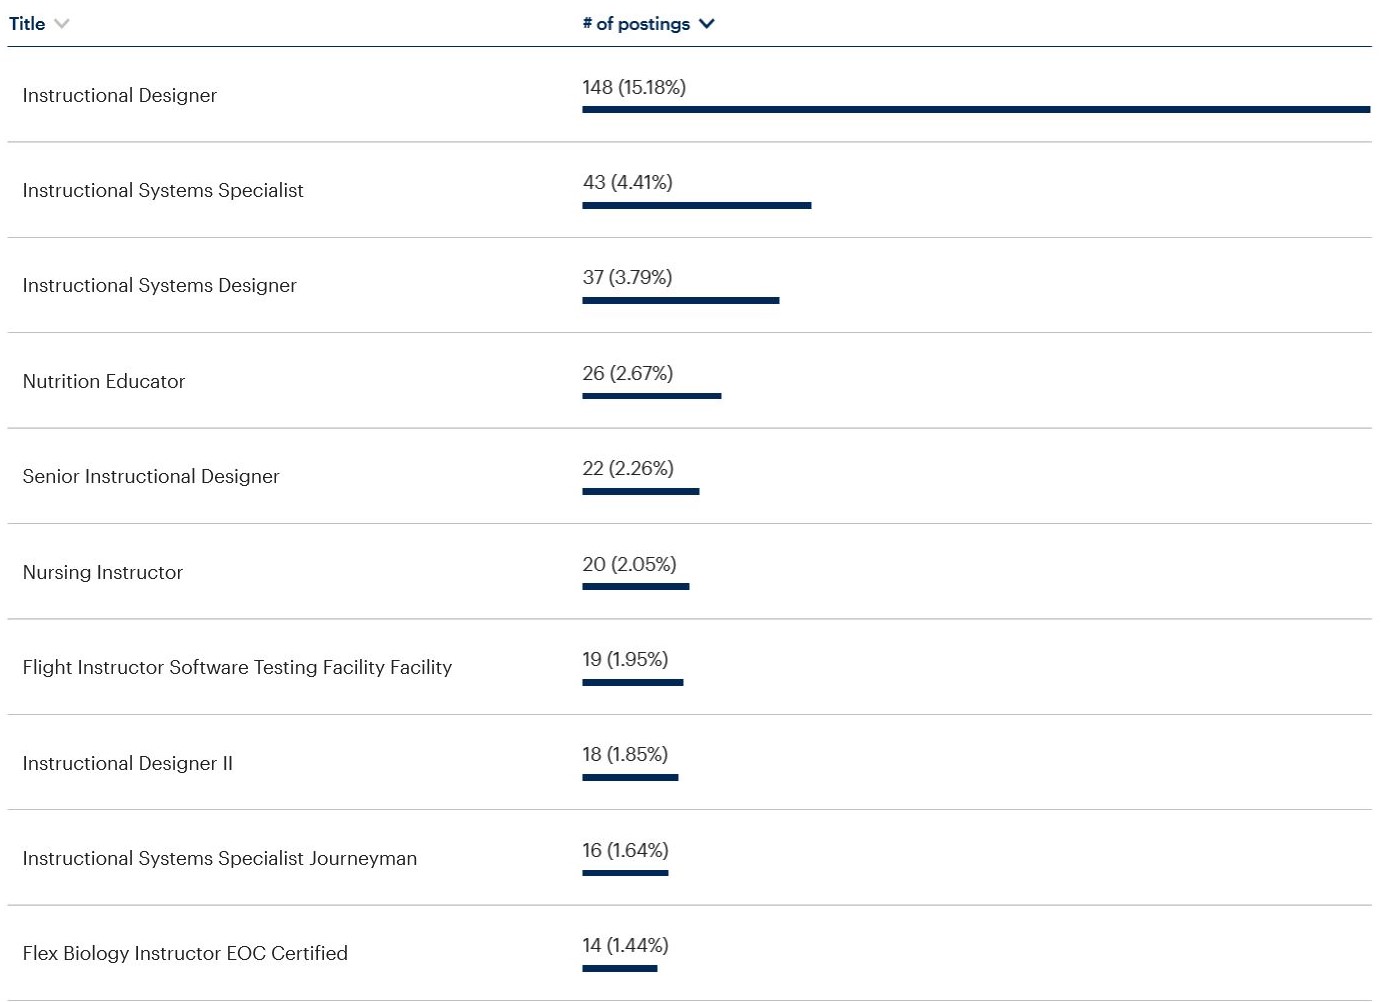Select the Instructional Designer title row
The height and width of the screenshot is (1002, 1395).
pyautogui.click(x=120, y=95)
